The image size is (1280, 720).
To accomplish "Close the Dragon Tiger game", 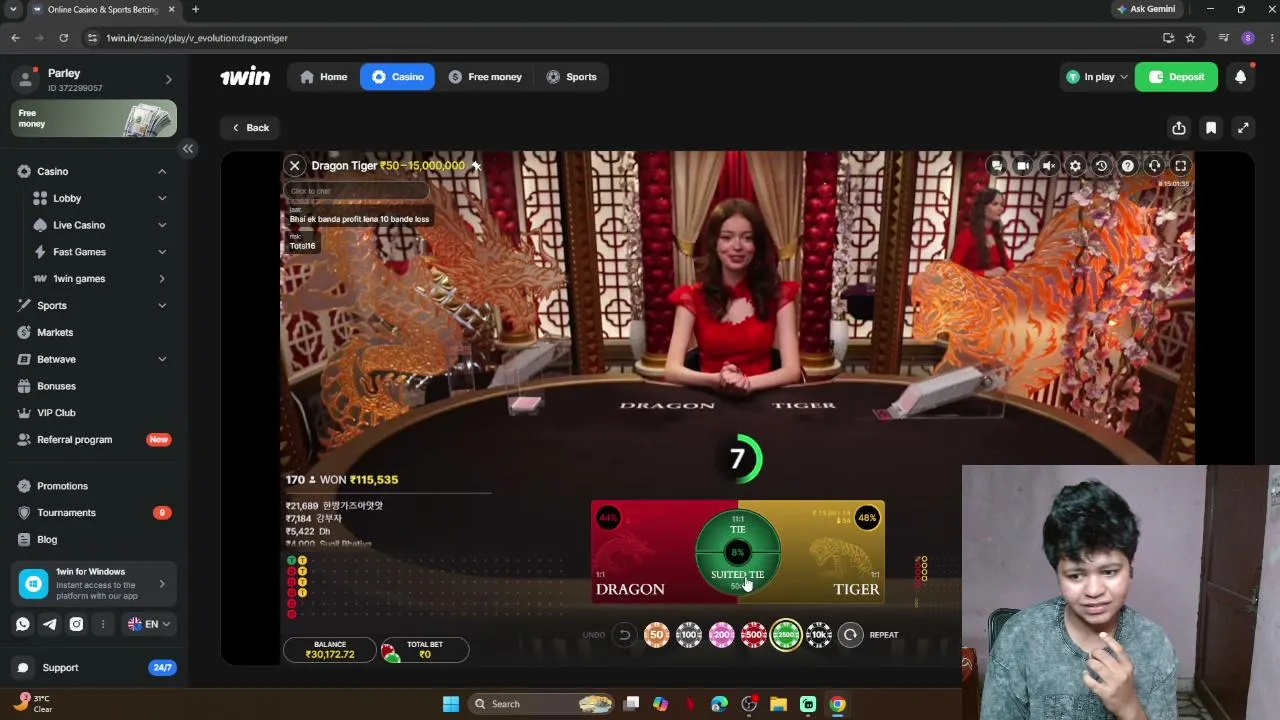I will tap(295, 166).
